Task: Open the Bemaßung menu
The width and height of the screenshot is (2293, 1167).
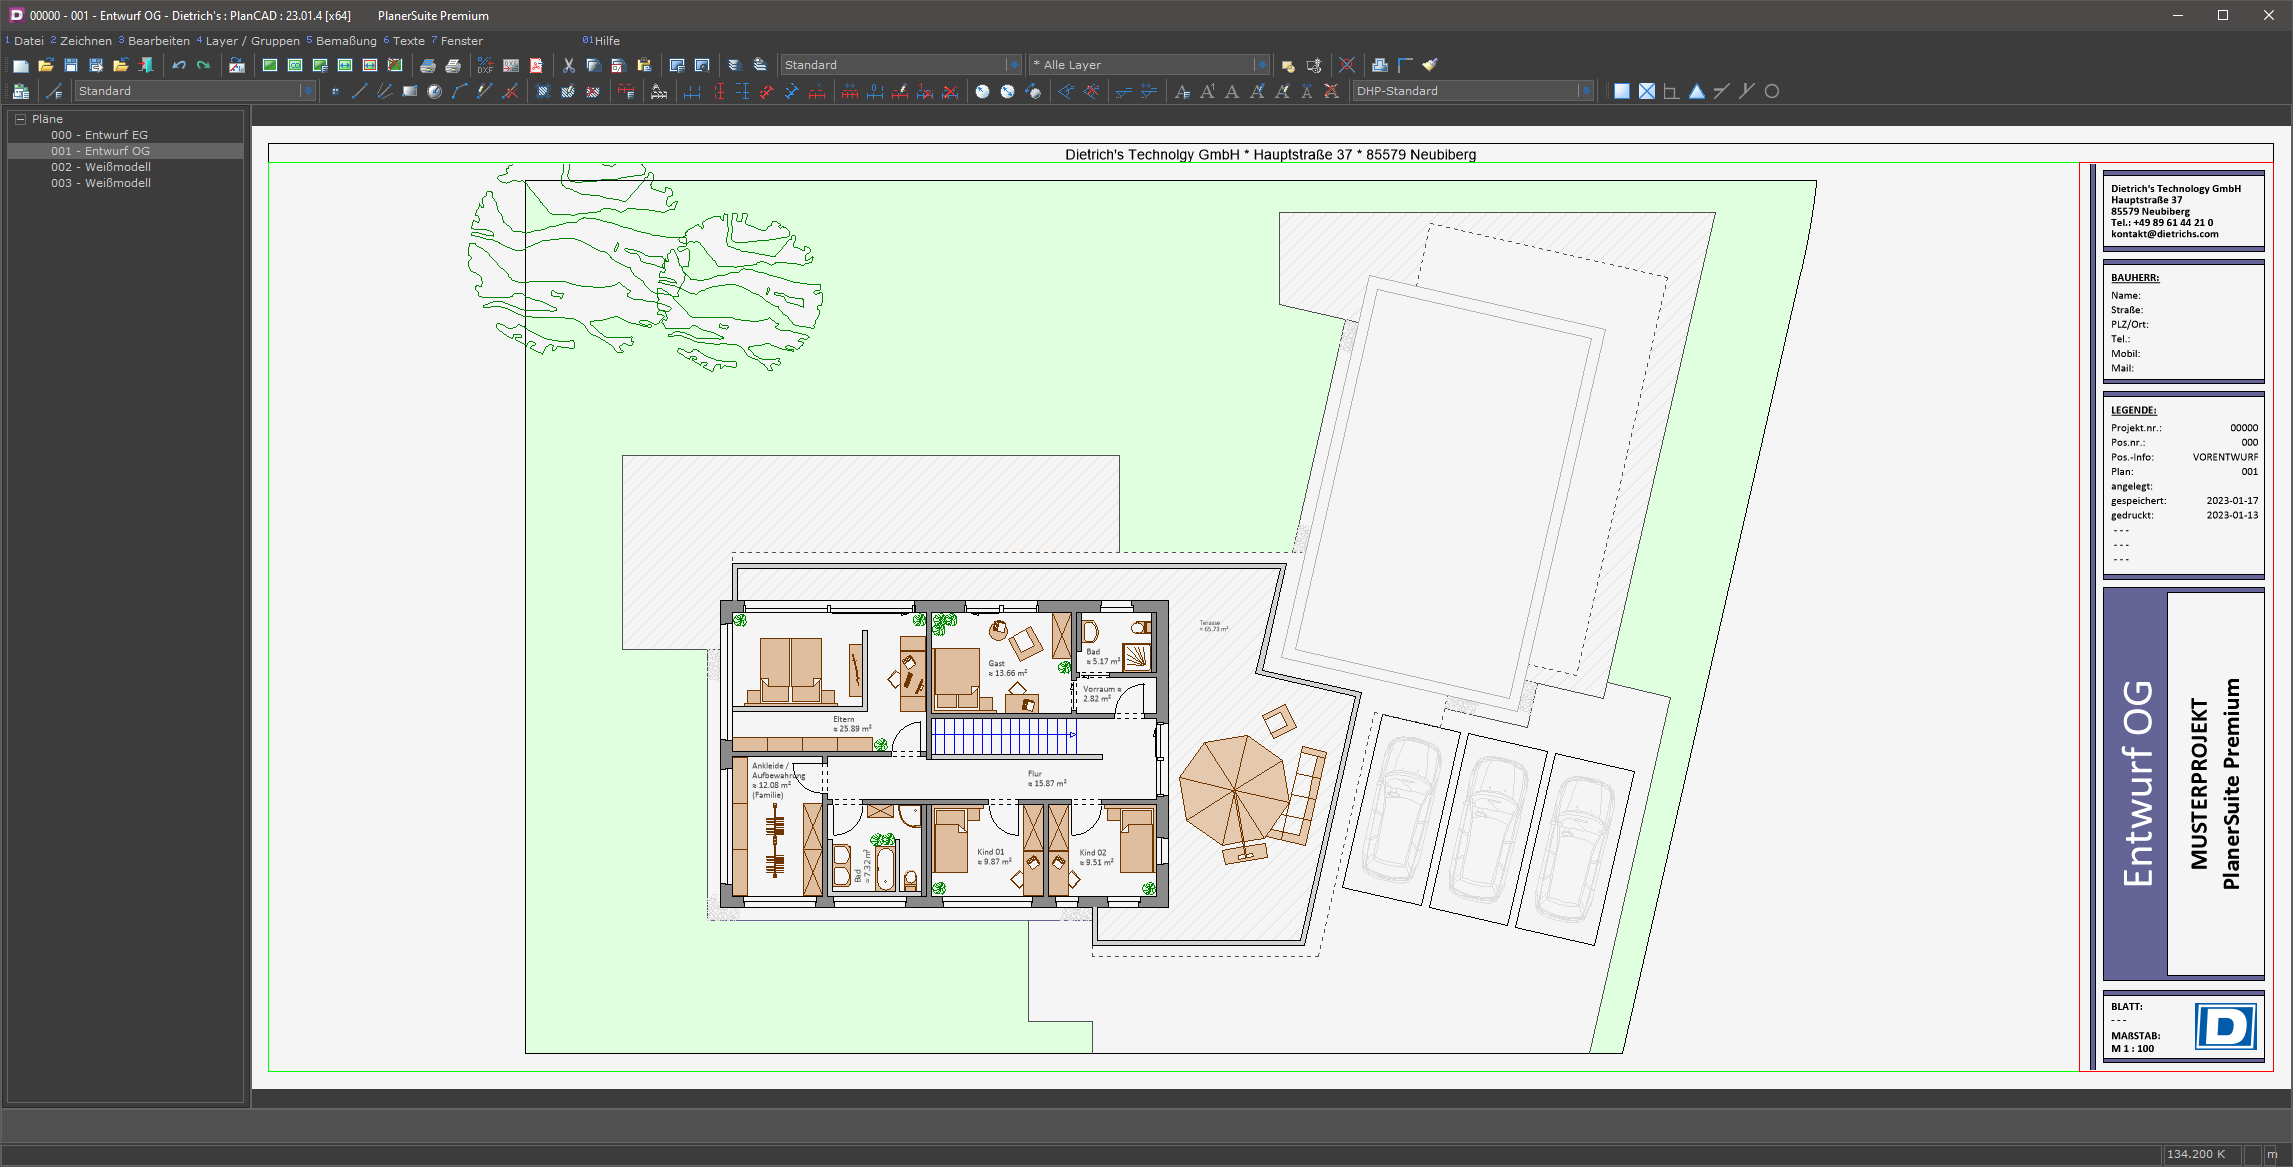Action: (x=346, y=41)
